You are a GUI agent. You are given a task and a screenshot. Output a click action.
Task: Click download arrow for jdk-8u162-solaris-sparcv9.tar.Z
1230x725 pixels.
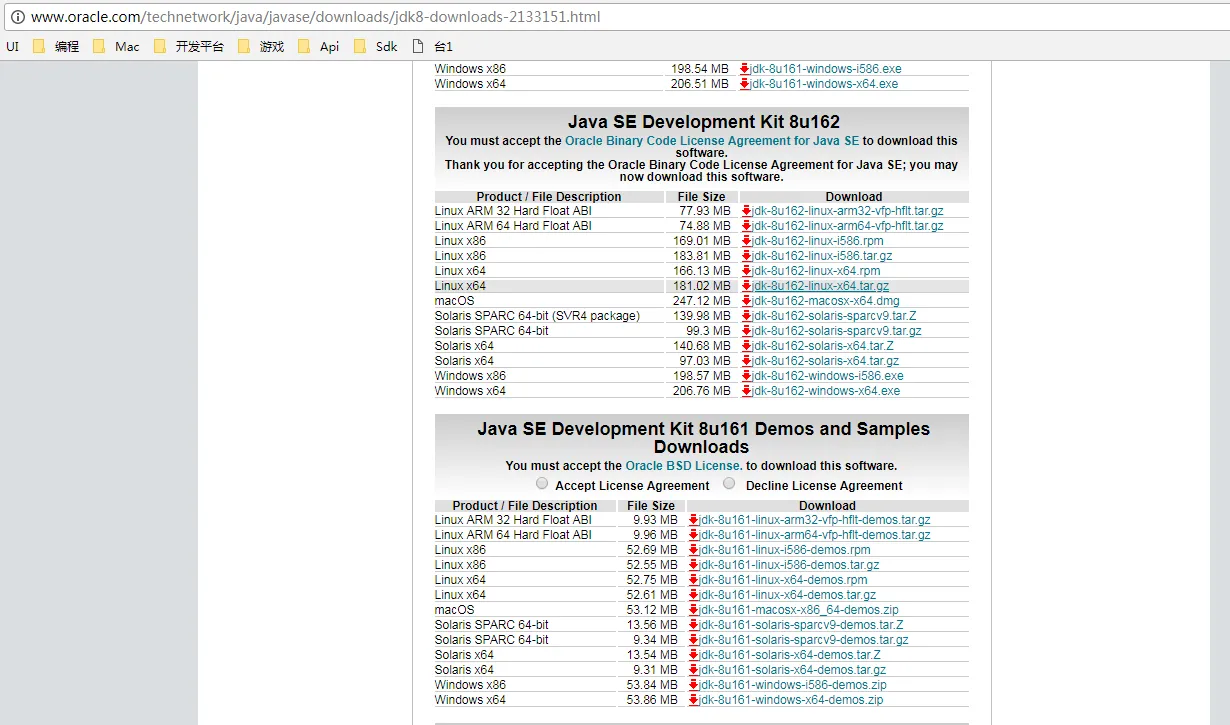tap(746, 316)
